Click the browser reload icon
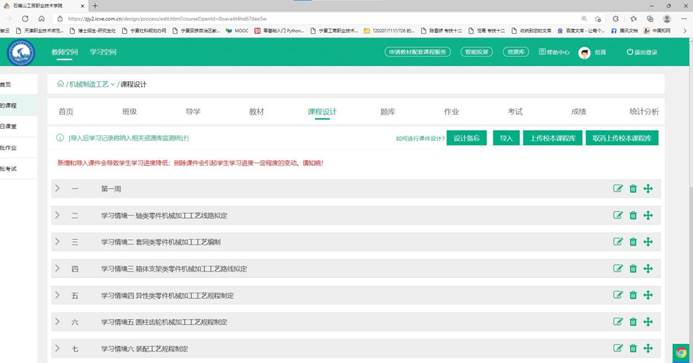693x363 pixels. 25,19
